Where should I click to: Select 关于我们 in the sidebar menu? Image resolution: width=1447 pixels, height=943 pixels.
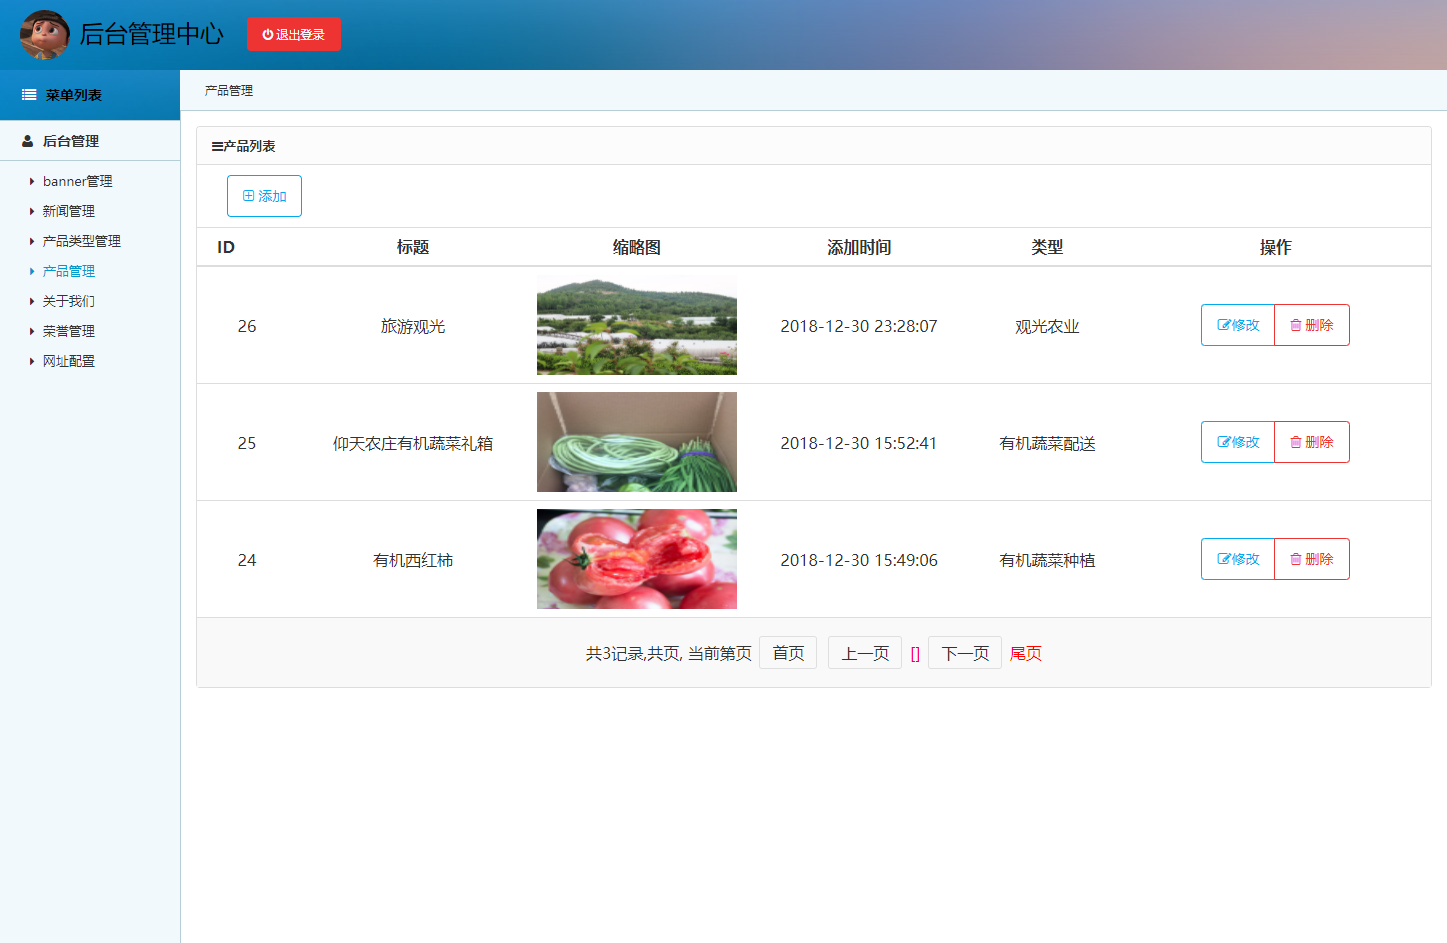[66, 301]
